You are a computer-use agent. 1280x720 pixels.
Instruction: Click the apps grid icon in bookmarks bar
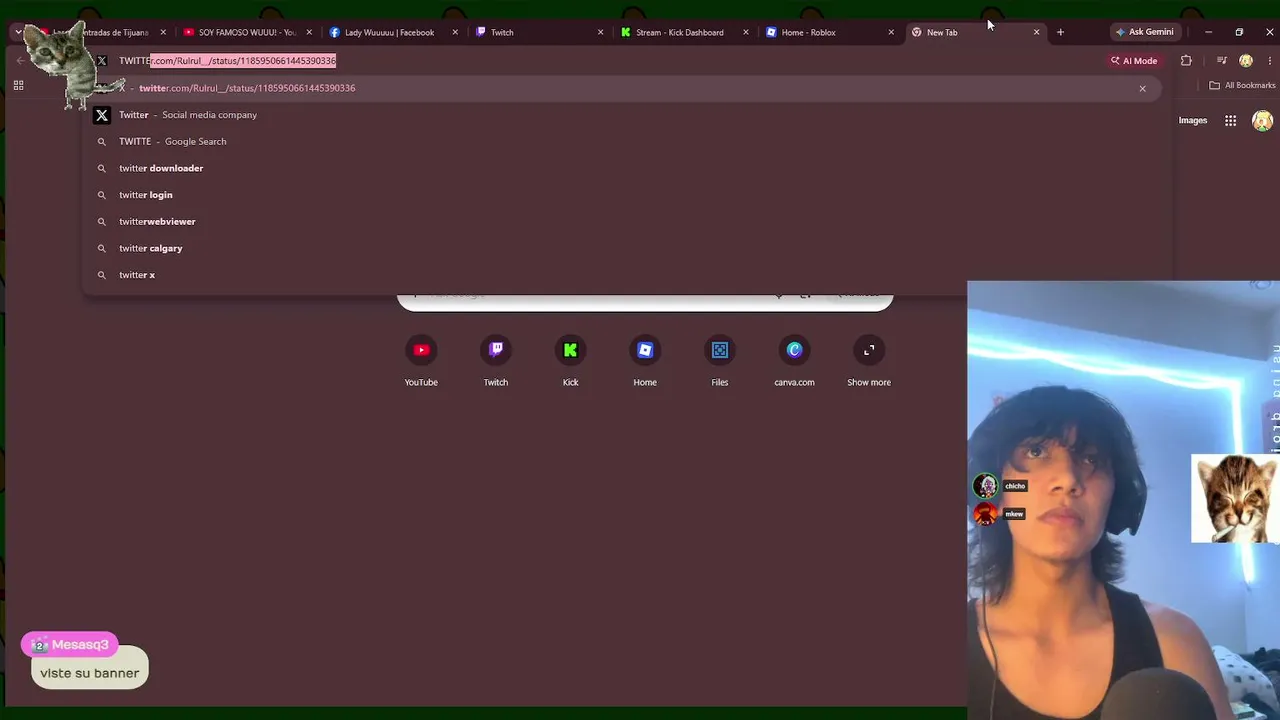click(18, 85)
